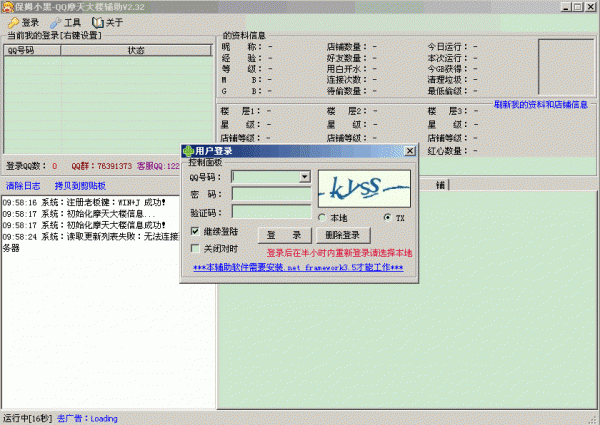Focus the 验证码 input field
The height and width of the screenshot is (425, 600).
[x=271, y=212]
